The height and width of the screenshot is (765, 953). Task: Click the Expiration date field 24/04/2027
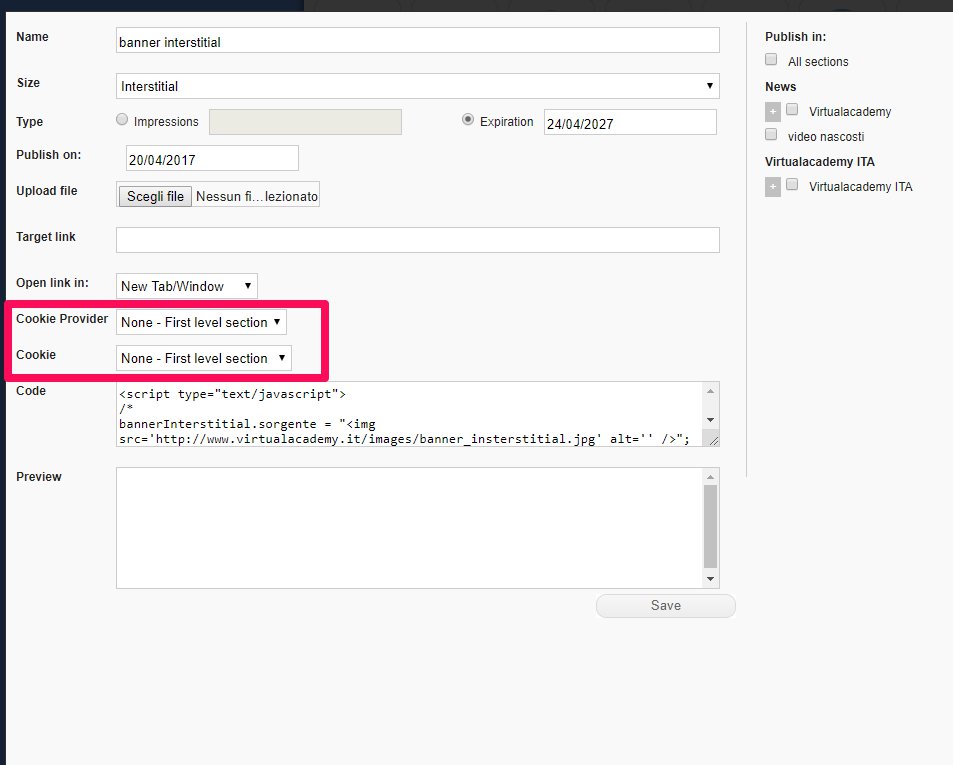click(630, 123)
